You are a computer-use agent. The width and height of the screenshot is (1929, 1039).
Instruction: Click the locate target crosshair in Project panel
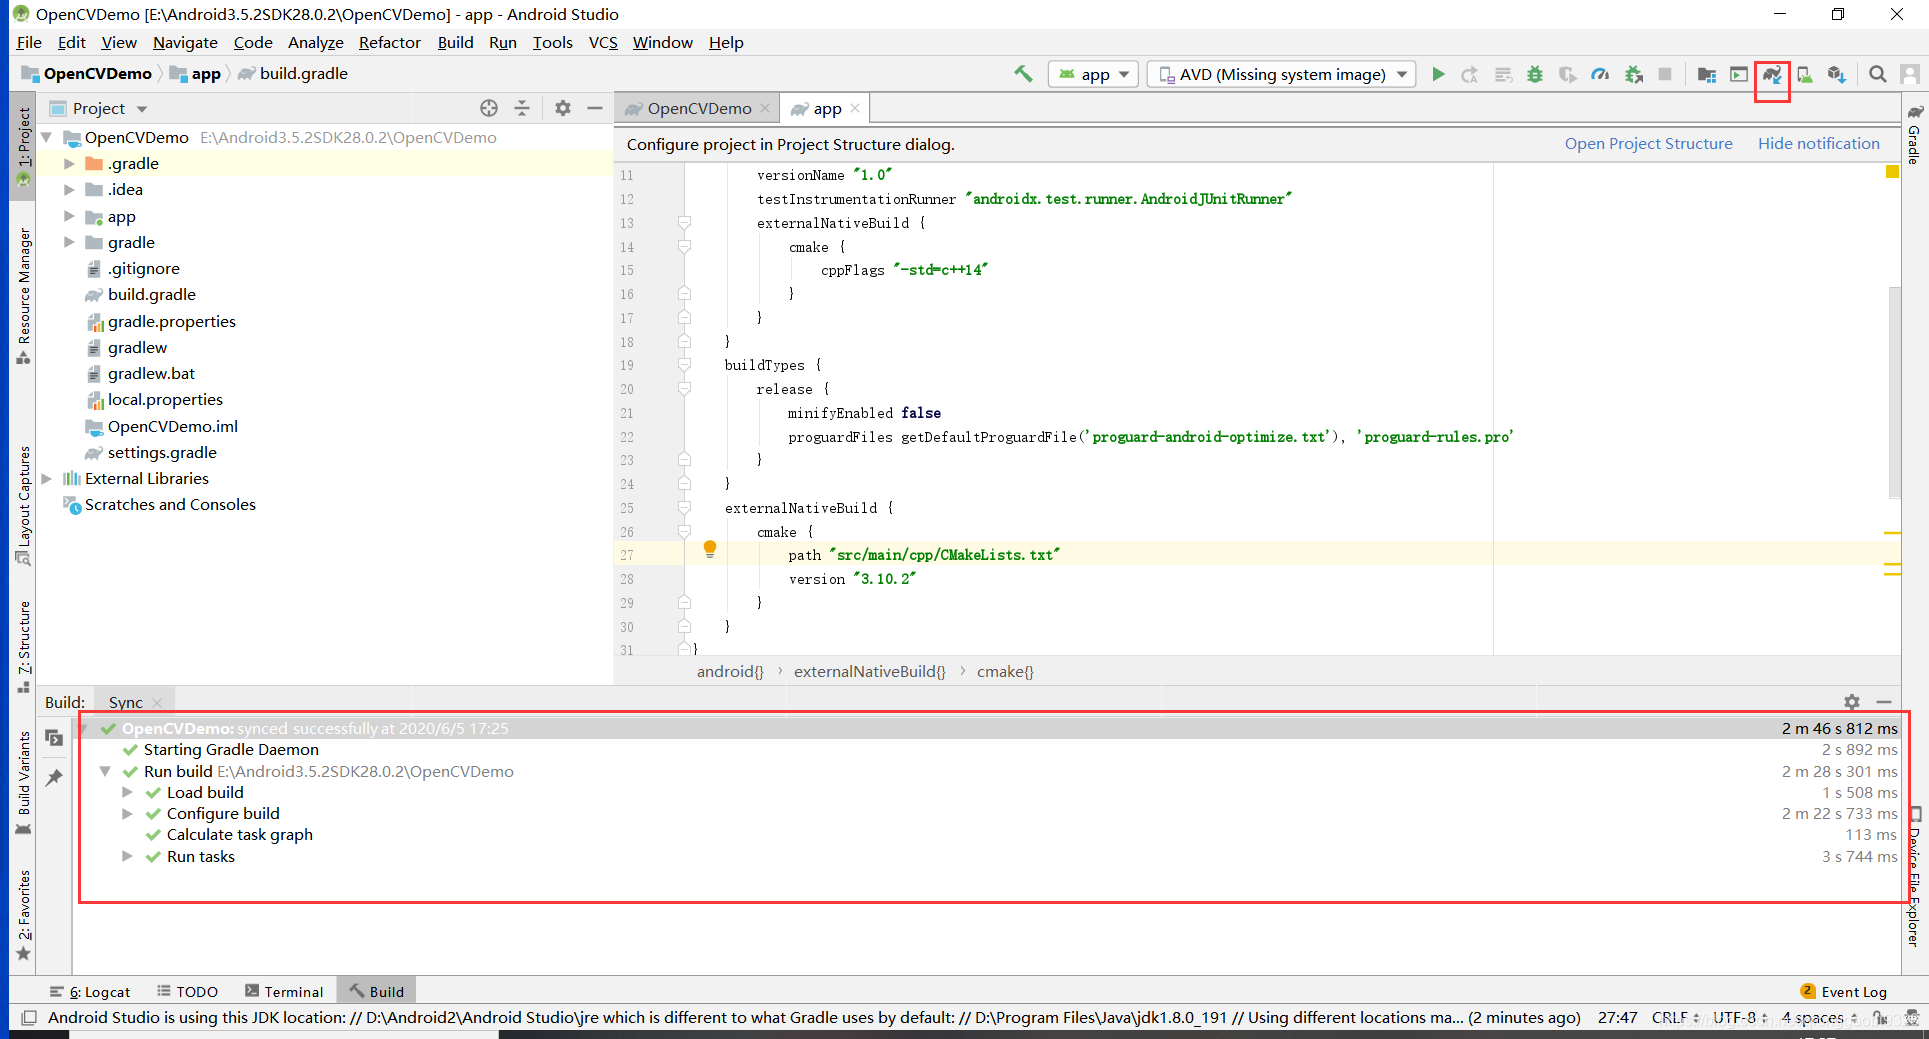pos(489,108)
